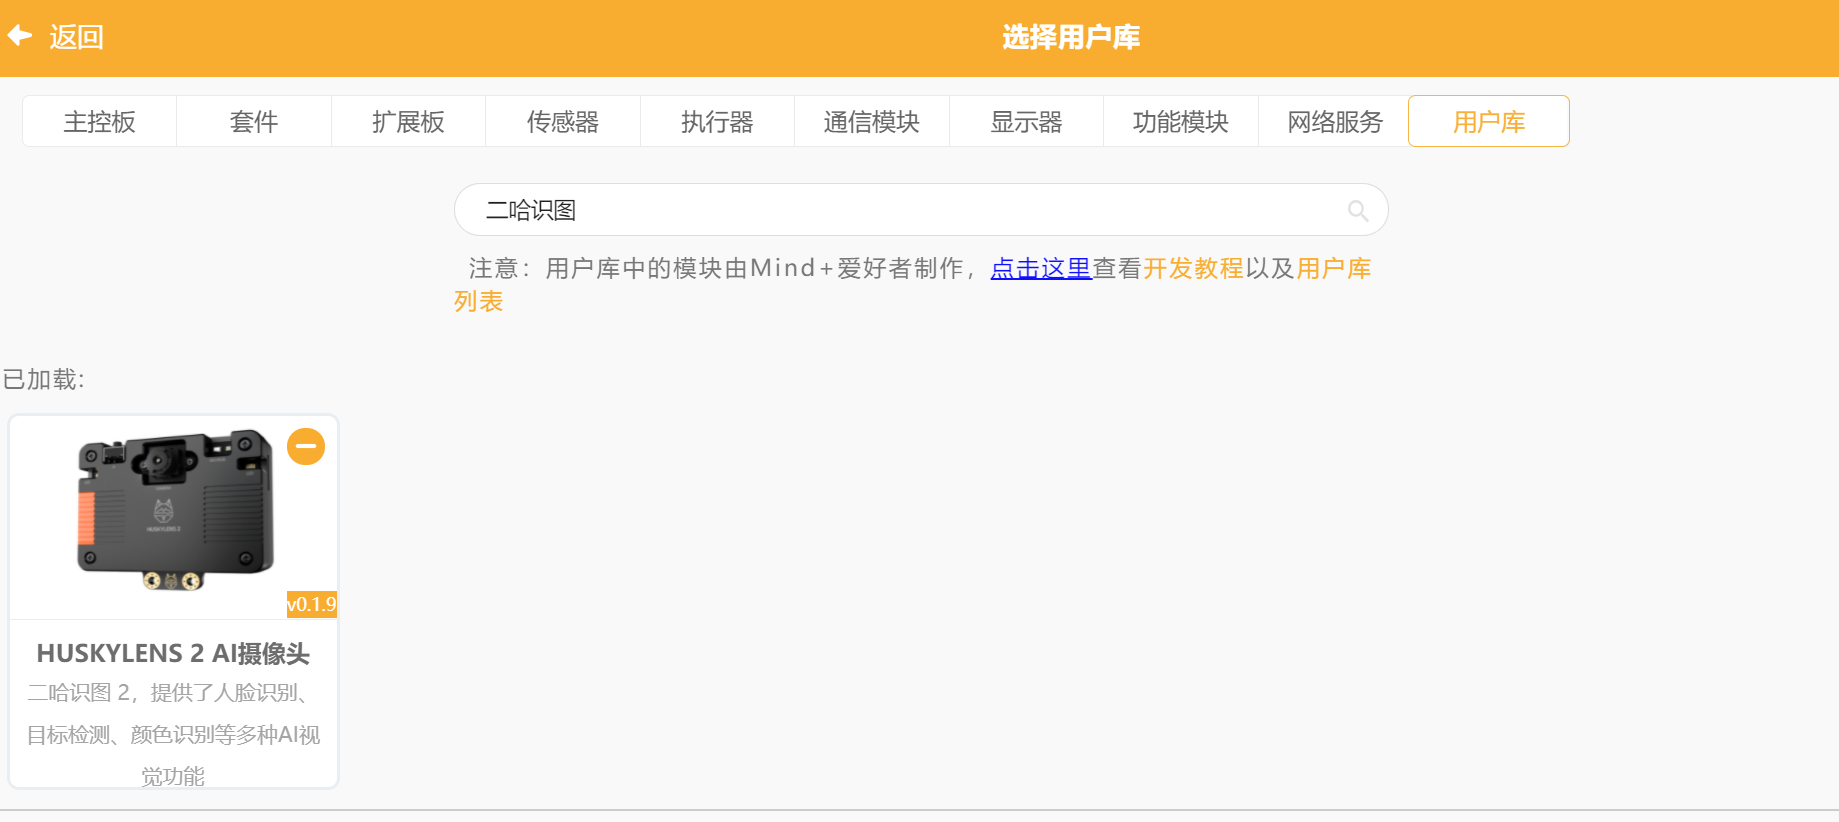Switch to the 网络服务 tab
Image resolution: width=1839 pixels, height=822 pixels.
pos(1335,122)
